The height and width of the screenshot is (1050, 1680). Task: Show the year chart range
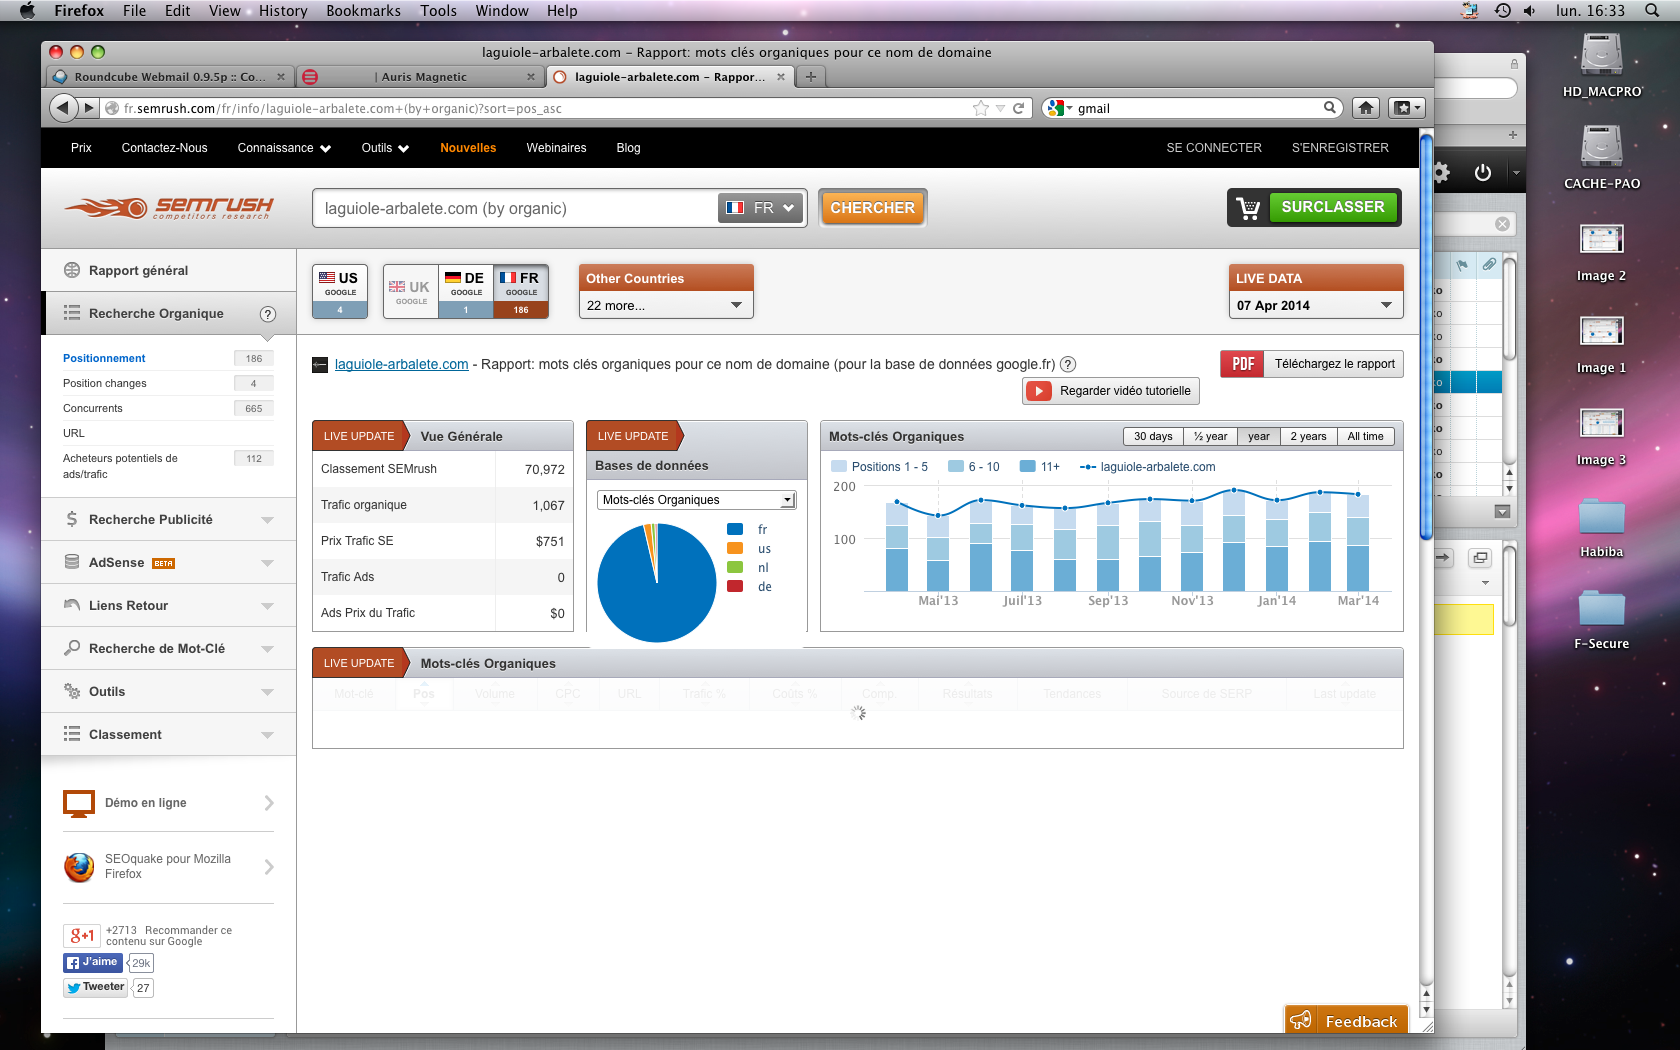tap(1259, 436)
